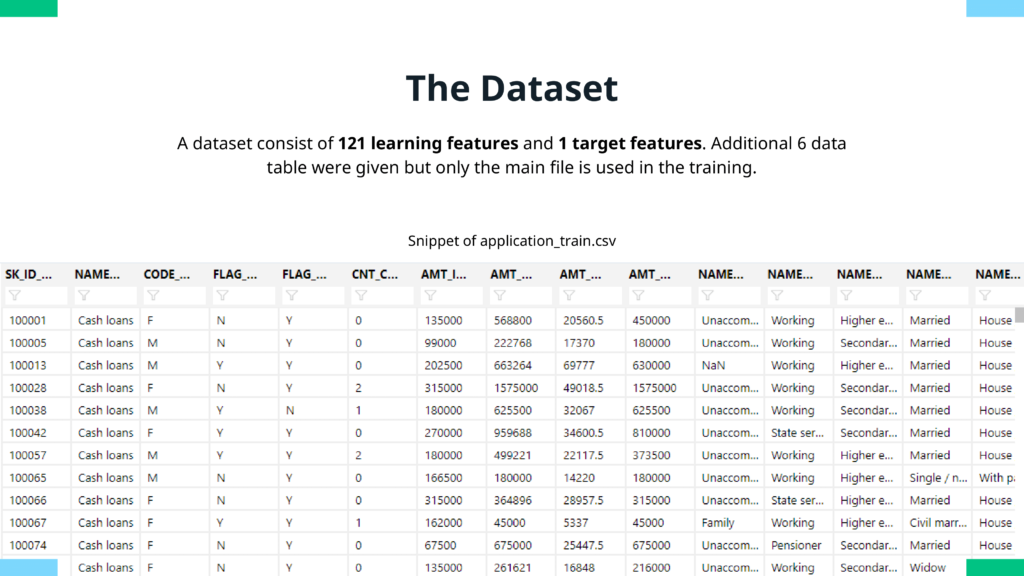Select the cell containing ID 100001
Image resolution: width=1024 pixels, height=576 pixels.
point(29,321)
